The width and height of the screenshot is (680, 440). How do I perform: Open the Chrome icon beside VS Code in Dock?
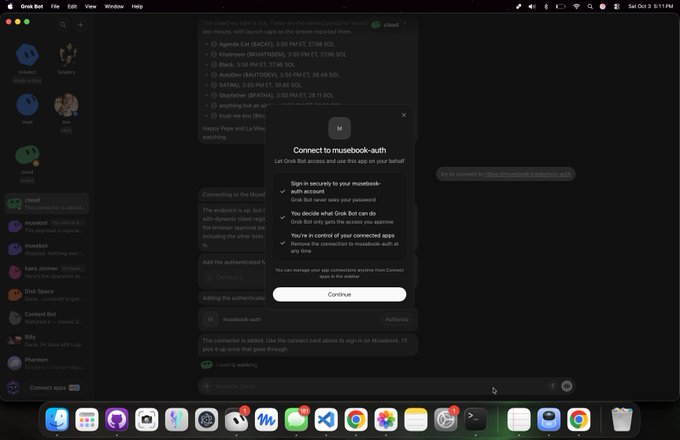click(356, 420)
